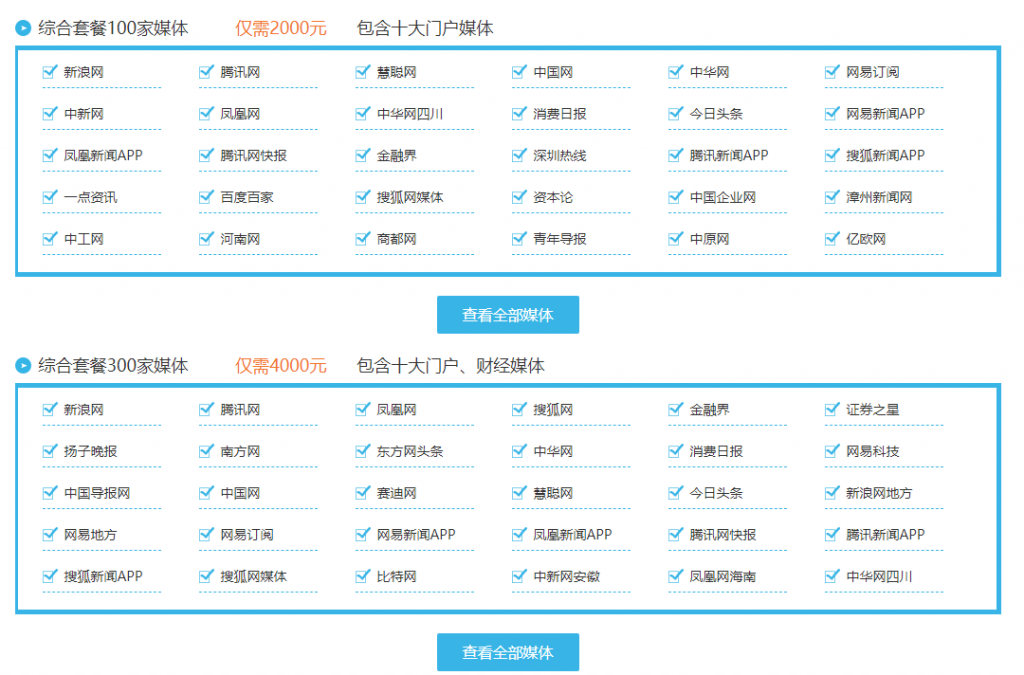This screenshot has height=675, width=1024.
Task: Click the 中原网 entry
Action: (x=709, y=240)
